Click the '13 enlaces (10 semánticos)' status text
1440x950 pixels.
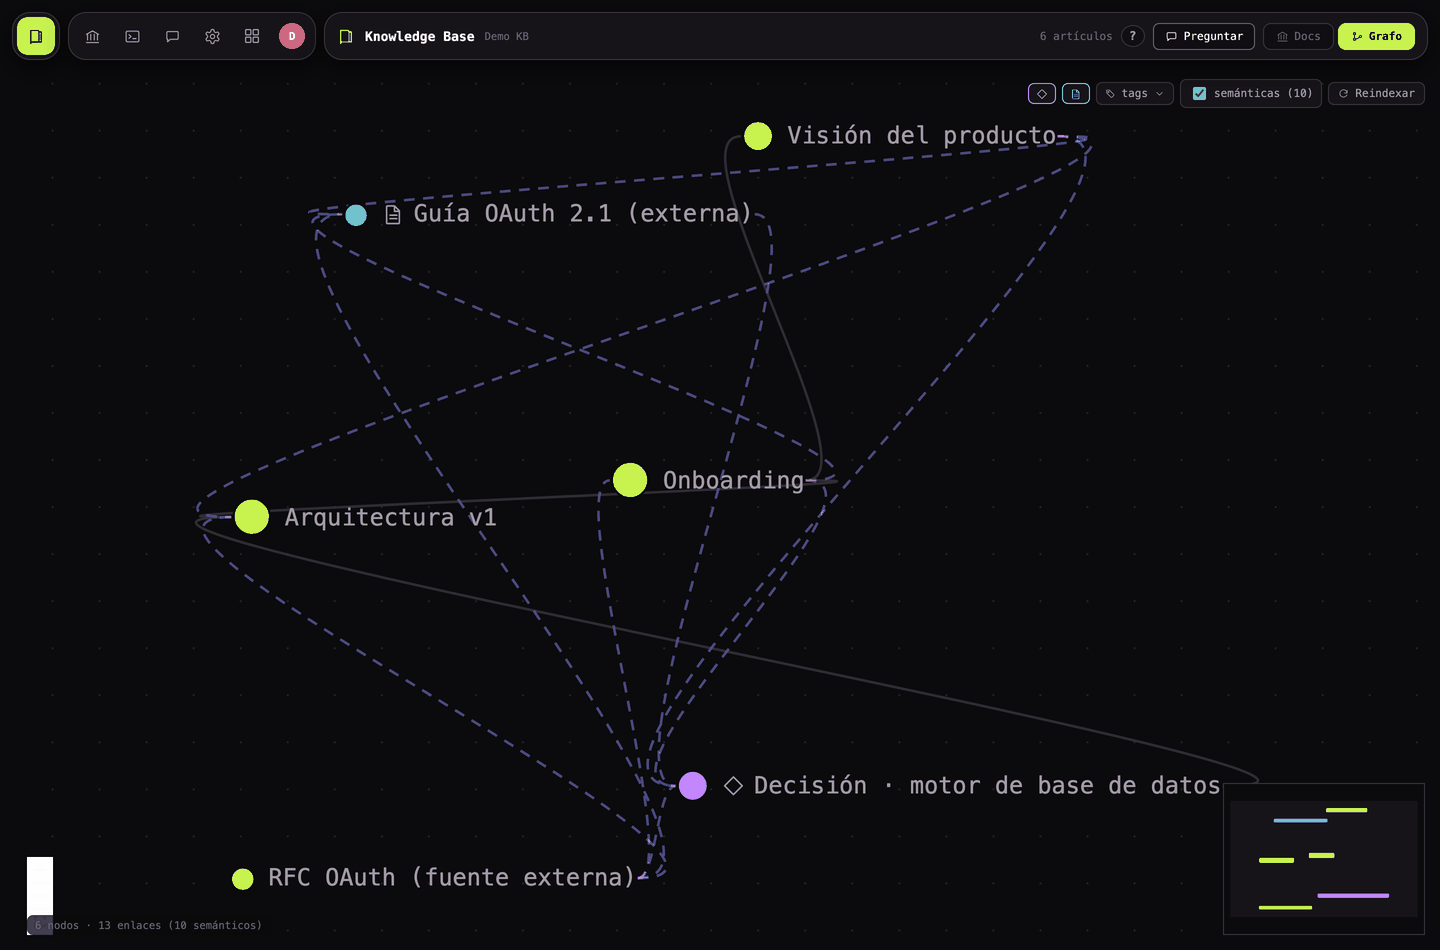click(x=180, y=925)
